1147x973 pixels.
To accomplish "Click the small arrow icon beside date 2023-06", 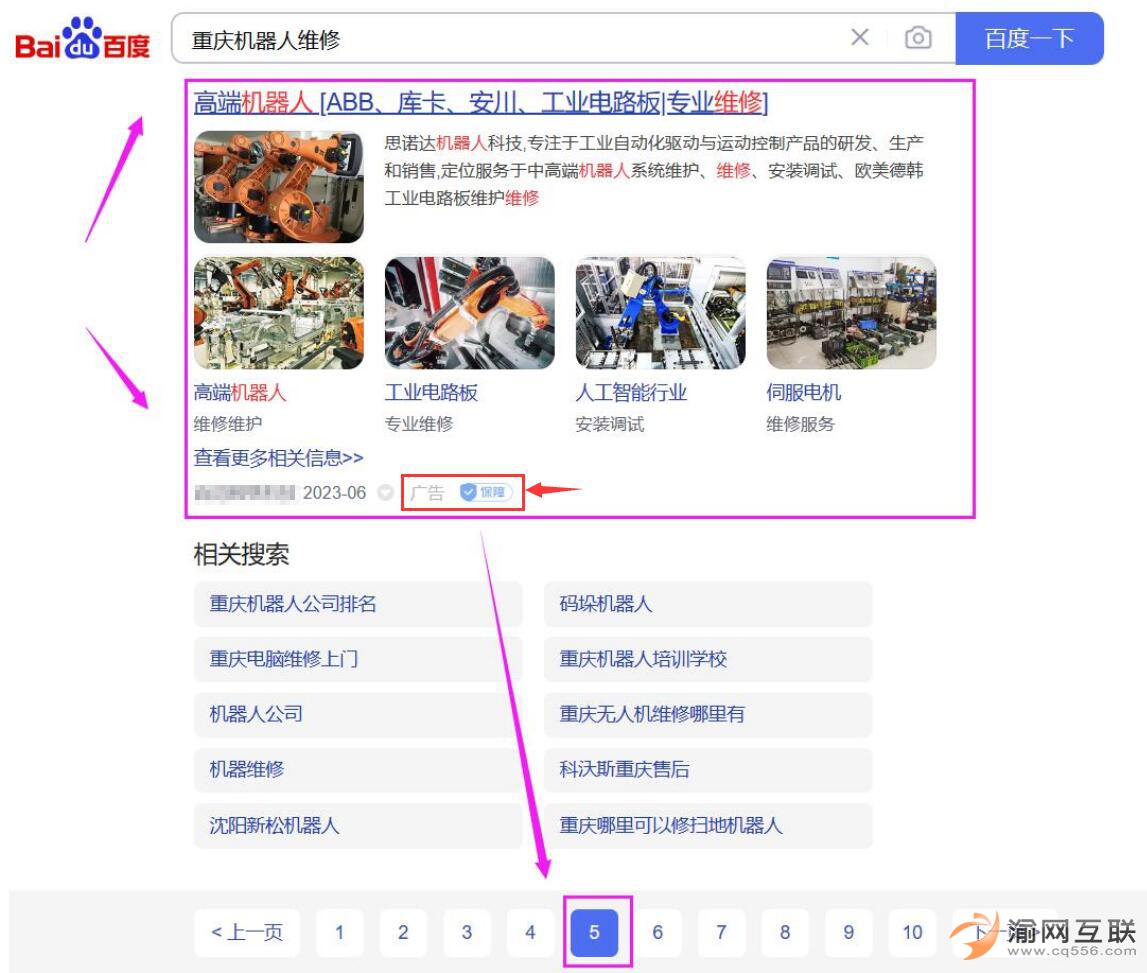I will point(386,493).
